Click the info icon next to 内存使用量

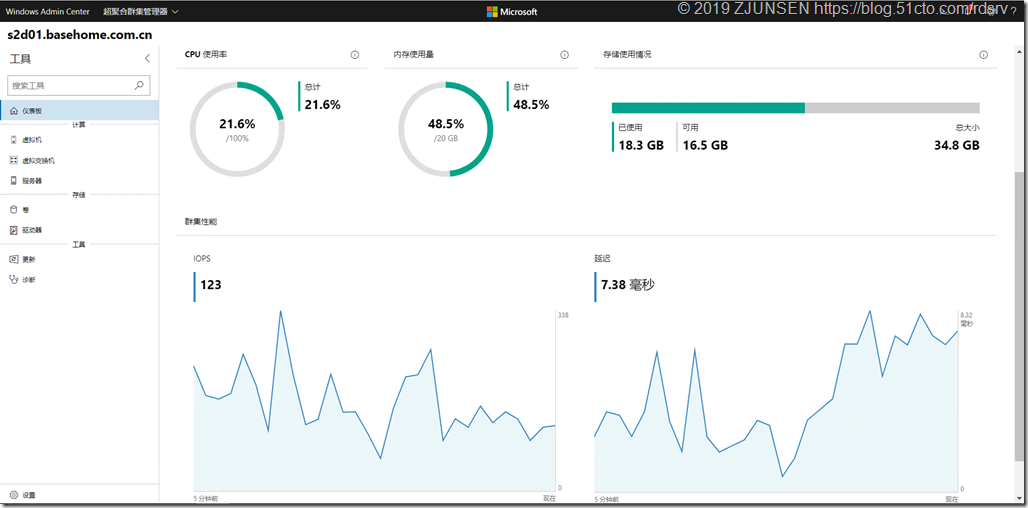coord(564,55)
